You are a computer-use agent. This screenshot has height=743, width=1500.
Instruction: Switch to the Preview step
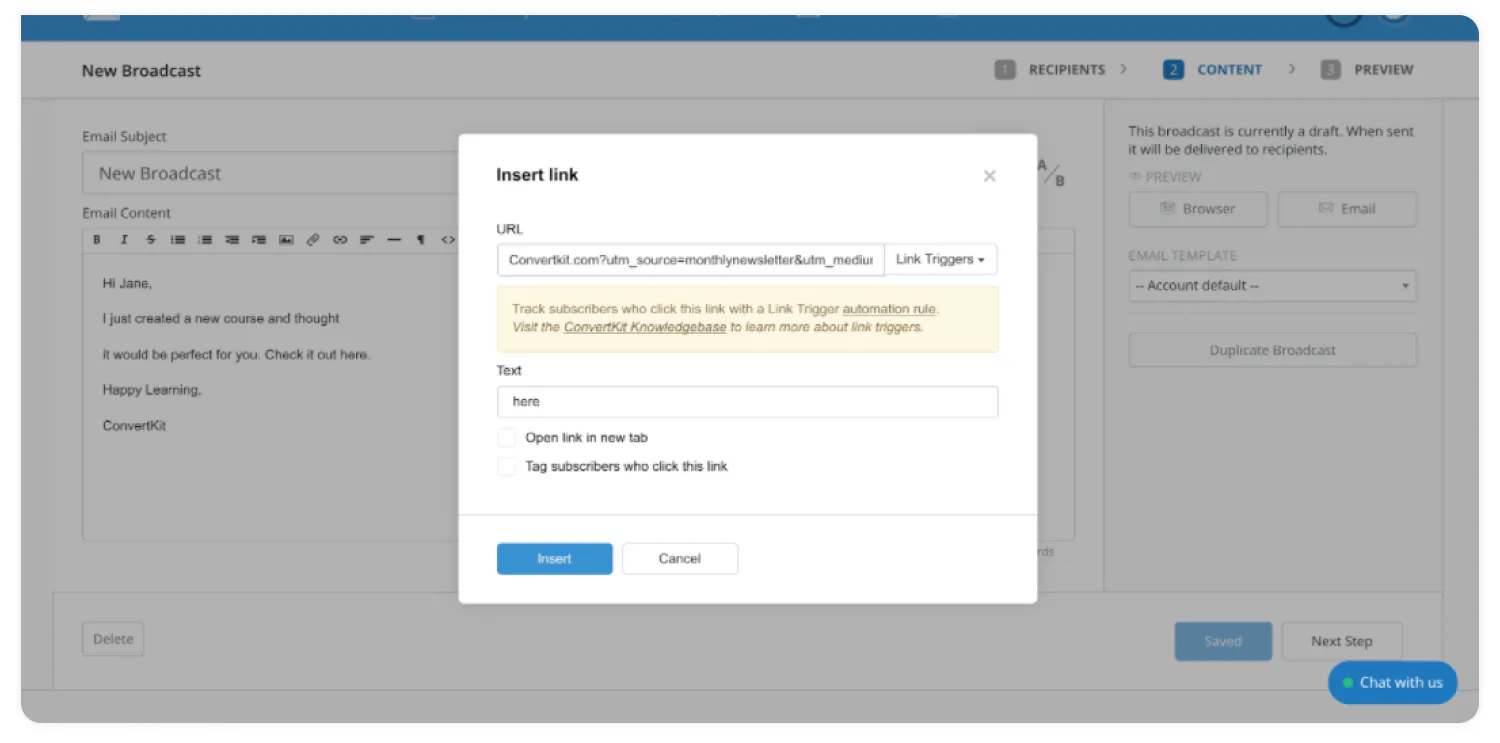[x=1371, y=70]
